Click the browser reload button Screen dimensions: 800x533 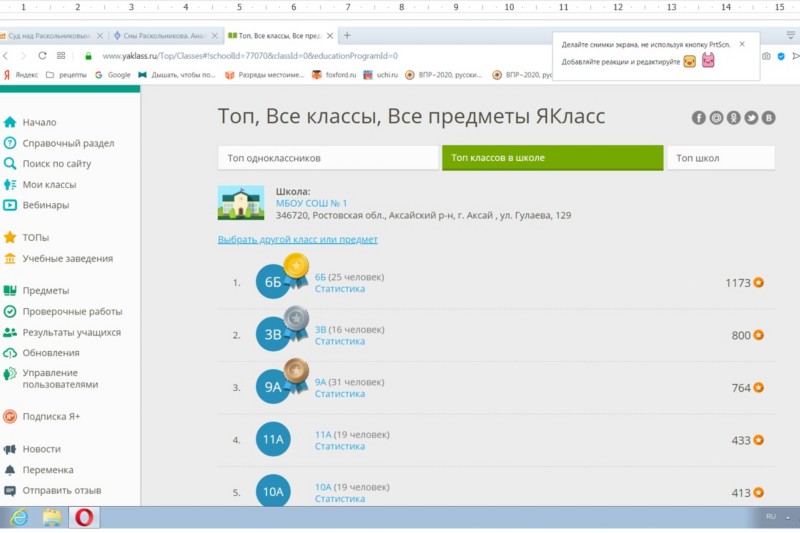42,56
